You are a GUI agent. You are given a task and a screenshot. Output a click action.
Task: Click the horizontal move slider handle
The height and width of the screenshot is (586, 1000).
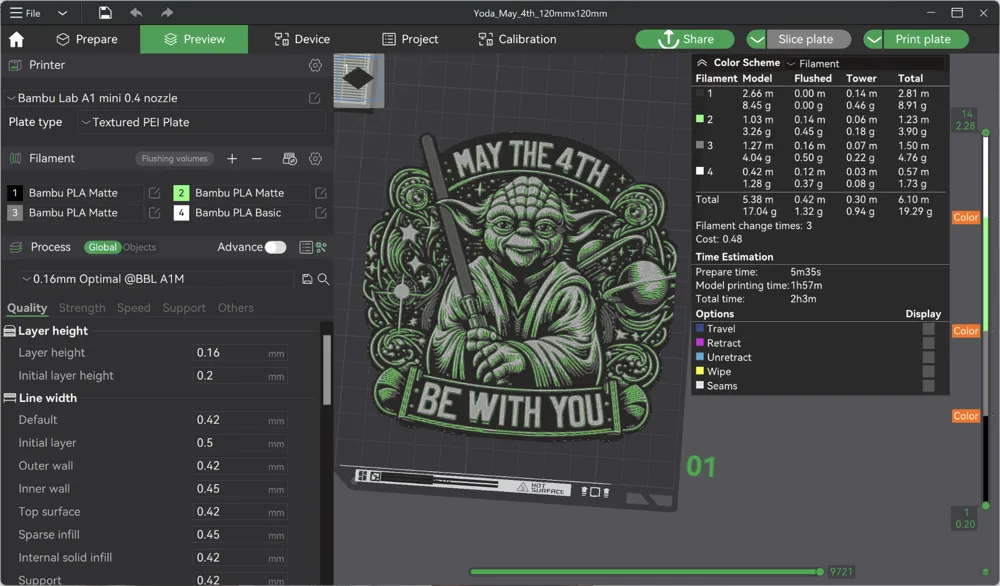click(x=820, y=572)
